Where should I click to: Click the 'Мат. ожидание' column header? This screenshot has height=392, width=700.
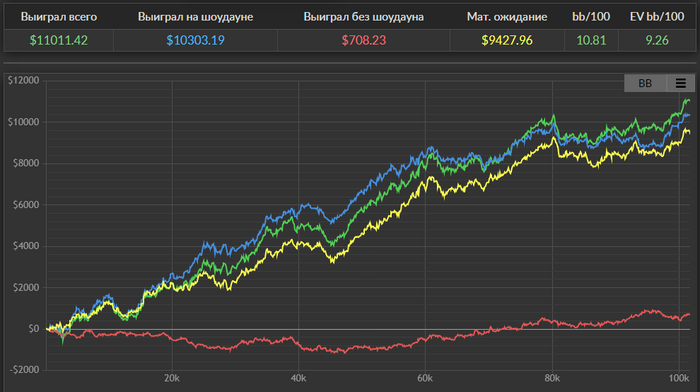click(507, 17)
